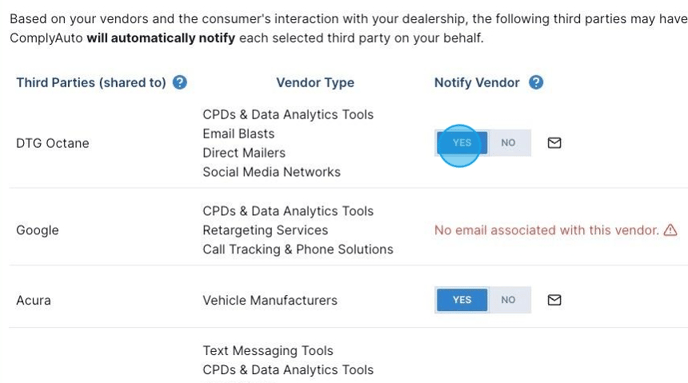This screenshot has height=383, width=688.
Task: Click the warning triangle in Google row
Action: coord(670,230)
